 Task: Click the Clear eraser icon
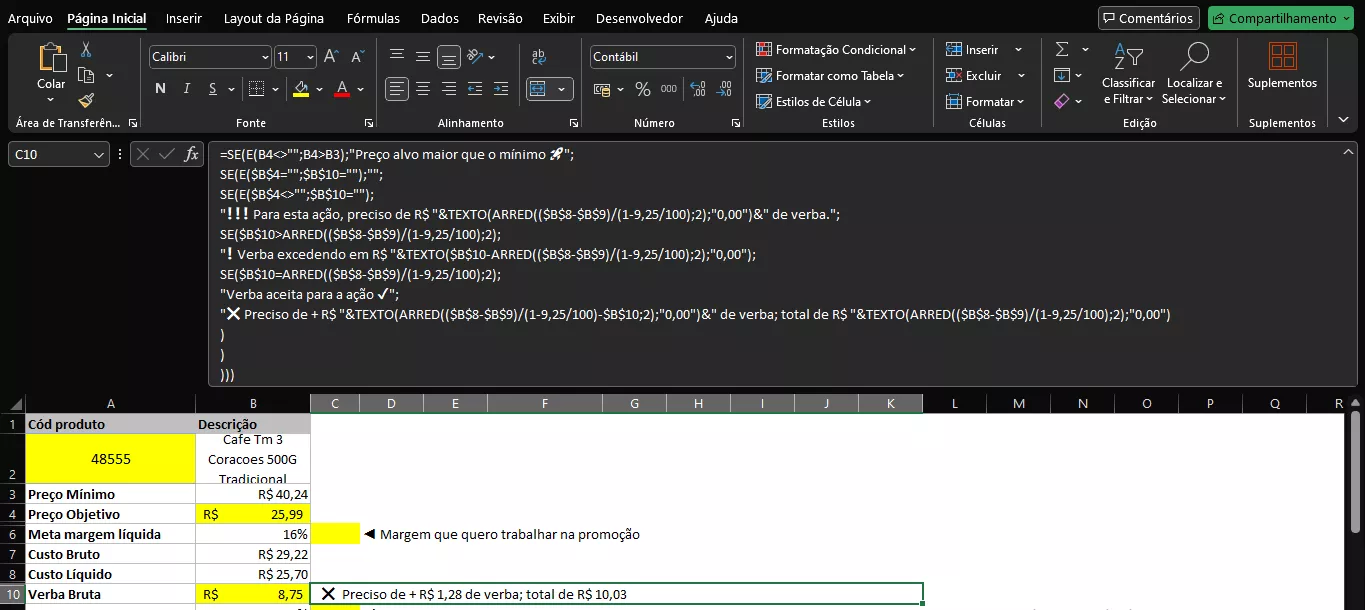pos(1062,101)
